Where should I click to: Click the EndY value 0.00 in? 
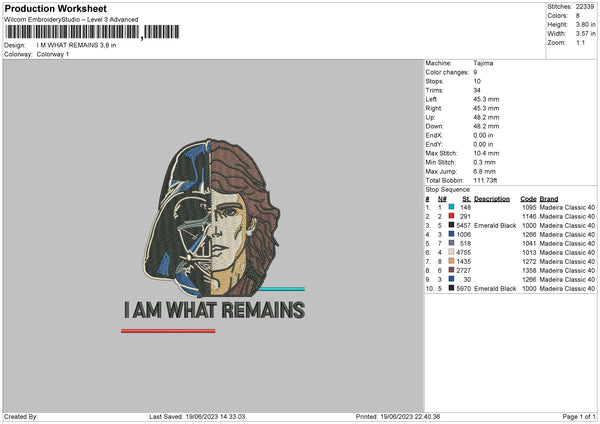[x=483, y=144]
